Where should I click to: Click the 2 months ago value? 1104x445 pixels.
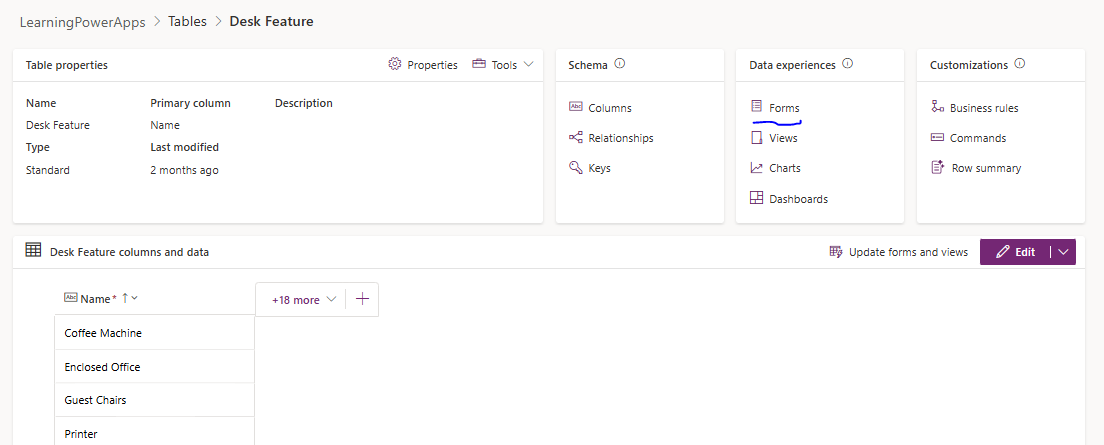point(184,170)
